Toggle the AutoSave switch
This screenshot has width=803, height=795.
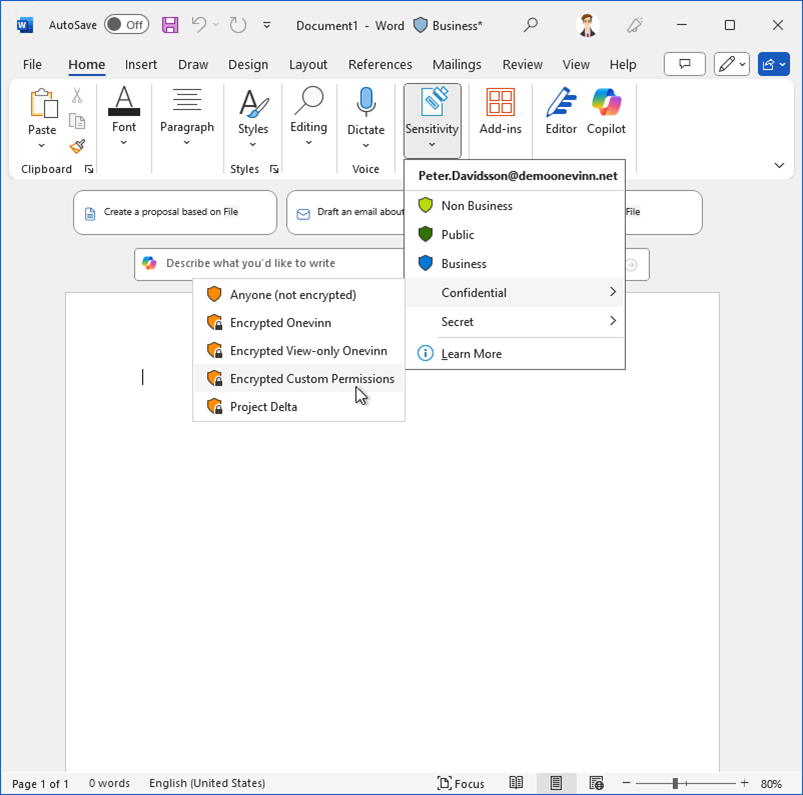click(x=126, y=25)
